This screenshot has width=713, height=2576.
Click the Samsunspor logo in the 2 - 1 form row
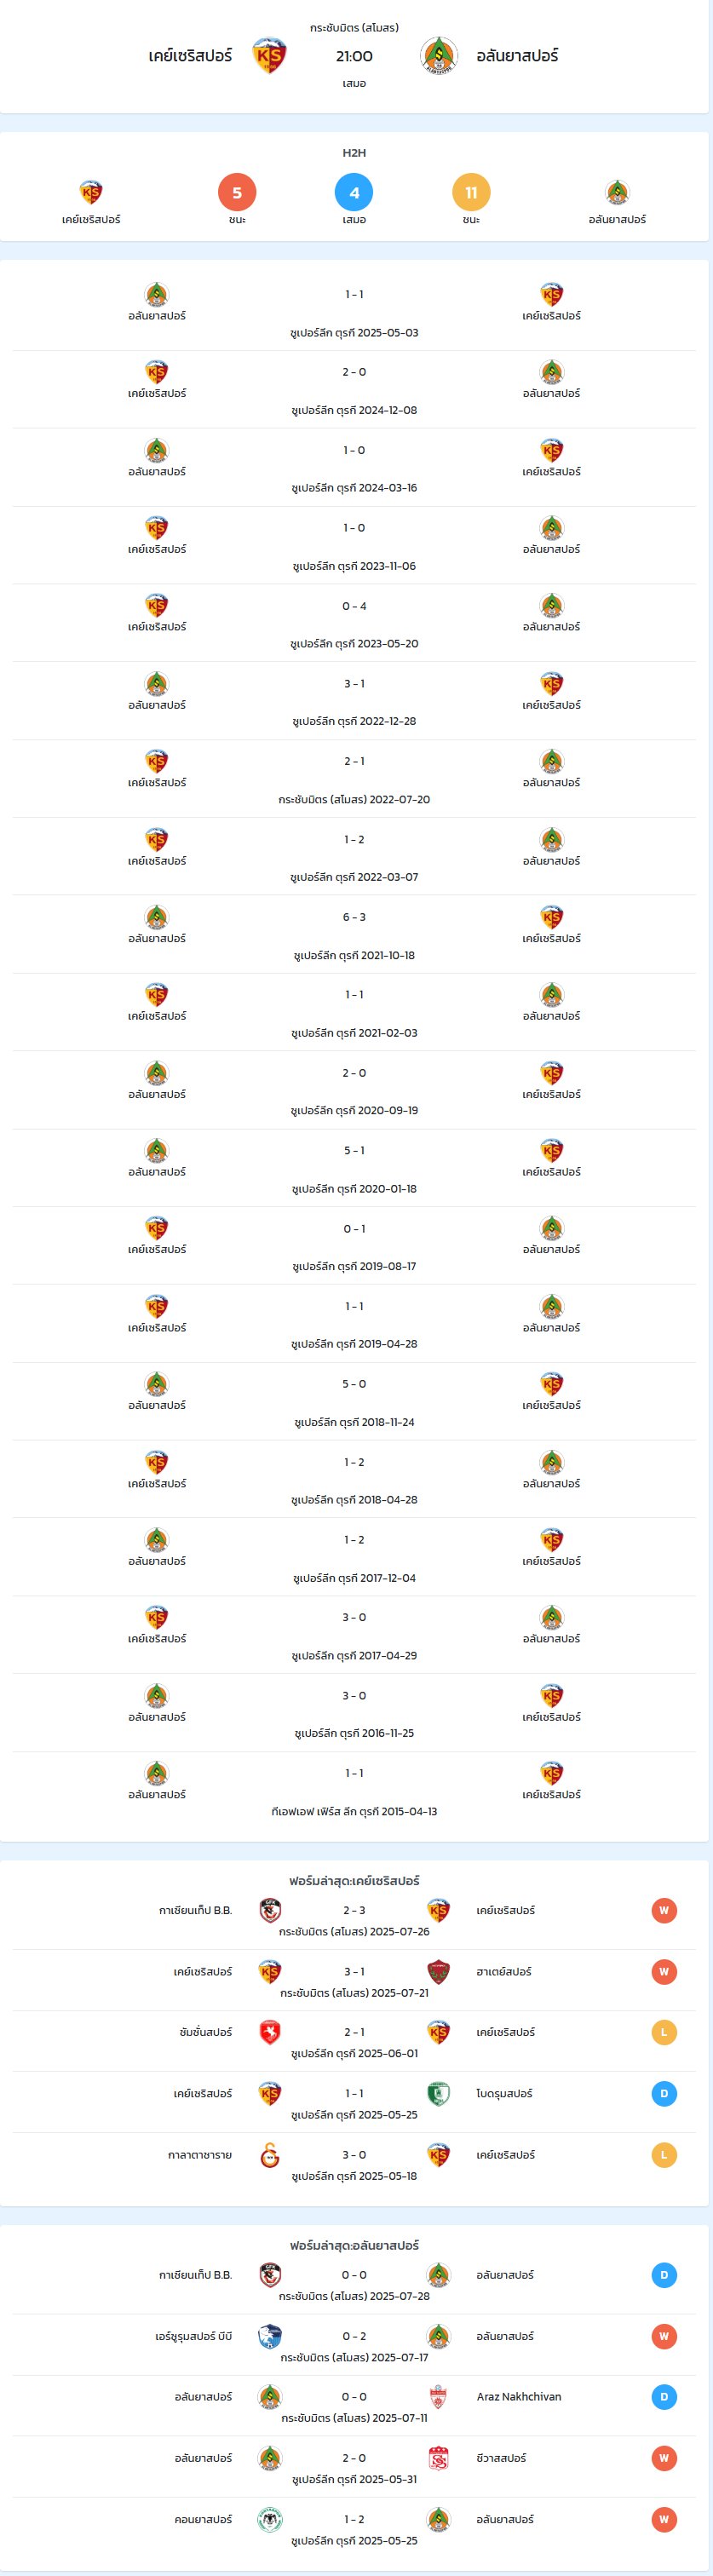point(270,2032)
